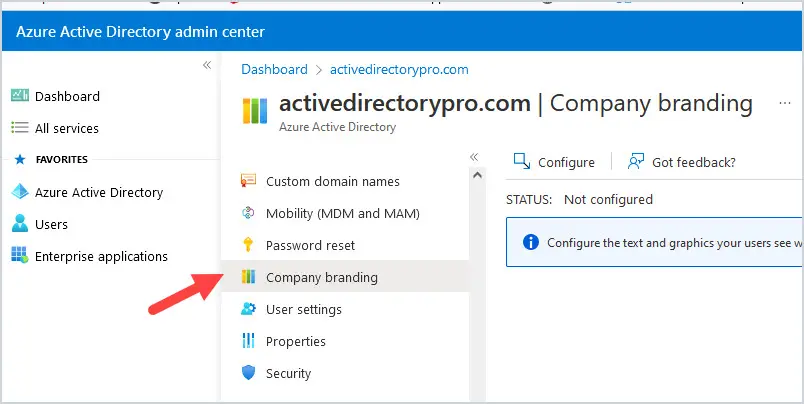Viewport: 804px width, 404px height.
Task: Open Enterprise applications in sidebar
Action: [102, 256]
